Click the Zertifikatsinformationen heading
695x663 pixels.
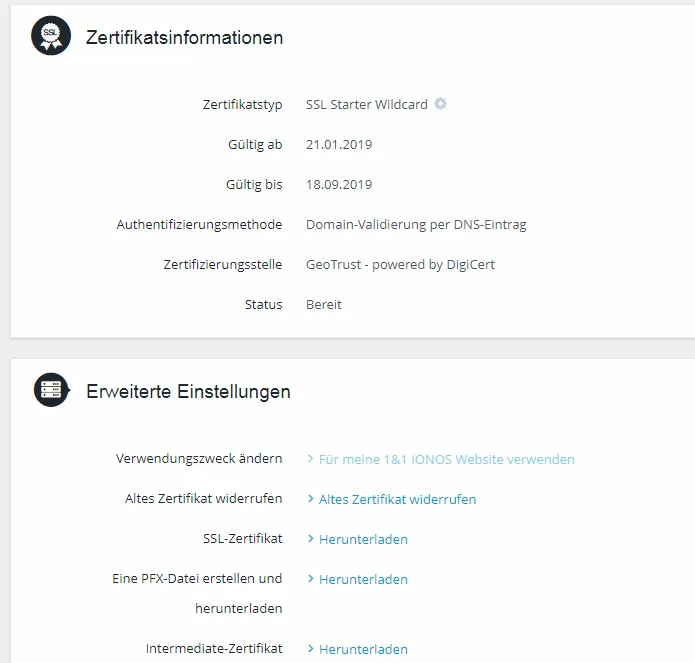point(184,37)
